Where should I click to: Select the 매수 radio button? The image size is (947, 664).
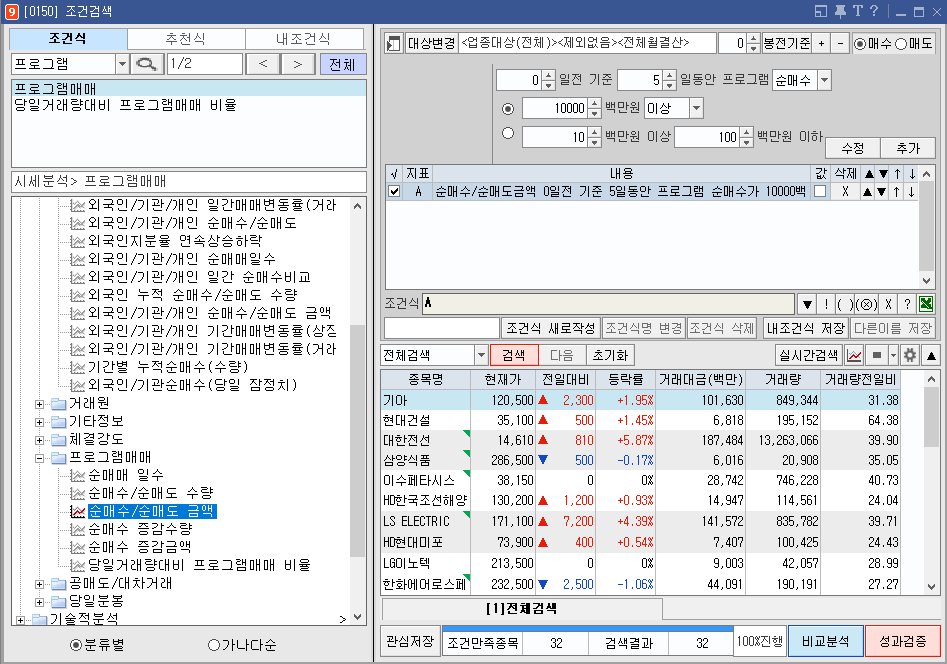click(861, 43)
